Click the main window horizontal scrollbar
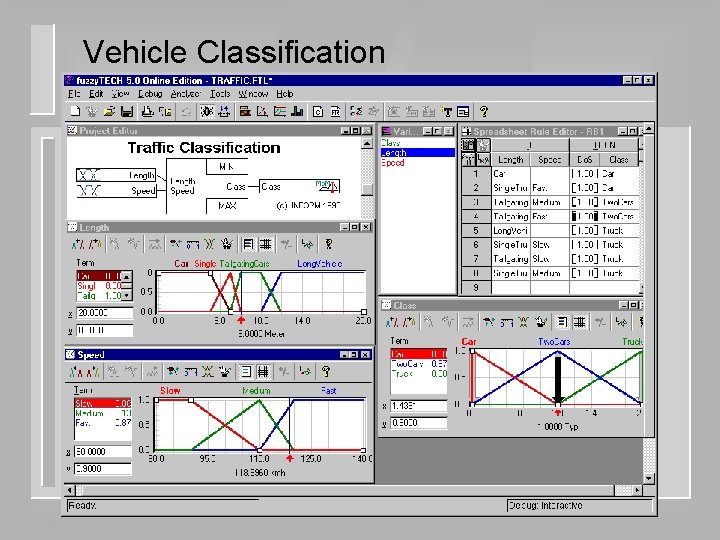 (x=353, y=490)
